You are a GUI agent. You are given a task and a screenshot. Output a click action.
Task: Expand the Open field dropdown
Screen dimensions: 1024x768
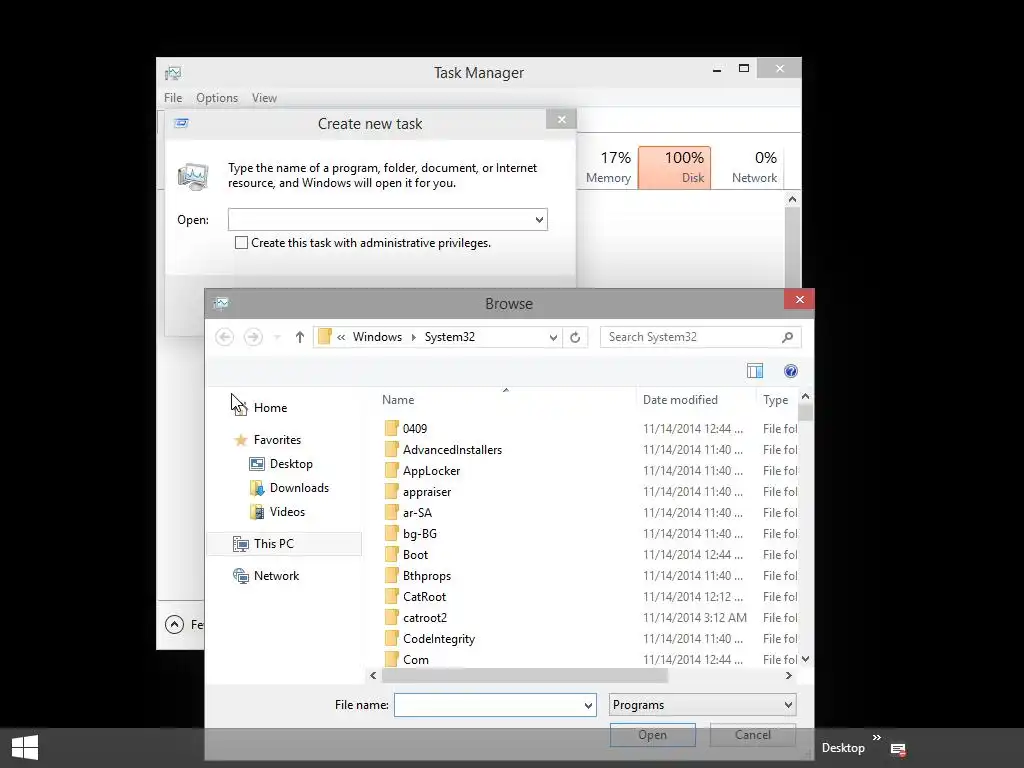point(539,220)
